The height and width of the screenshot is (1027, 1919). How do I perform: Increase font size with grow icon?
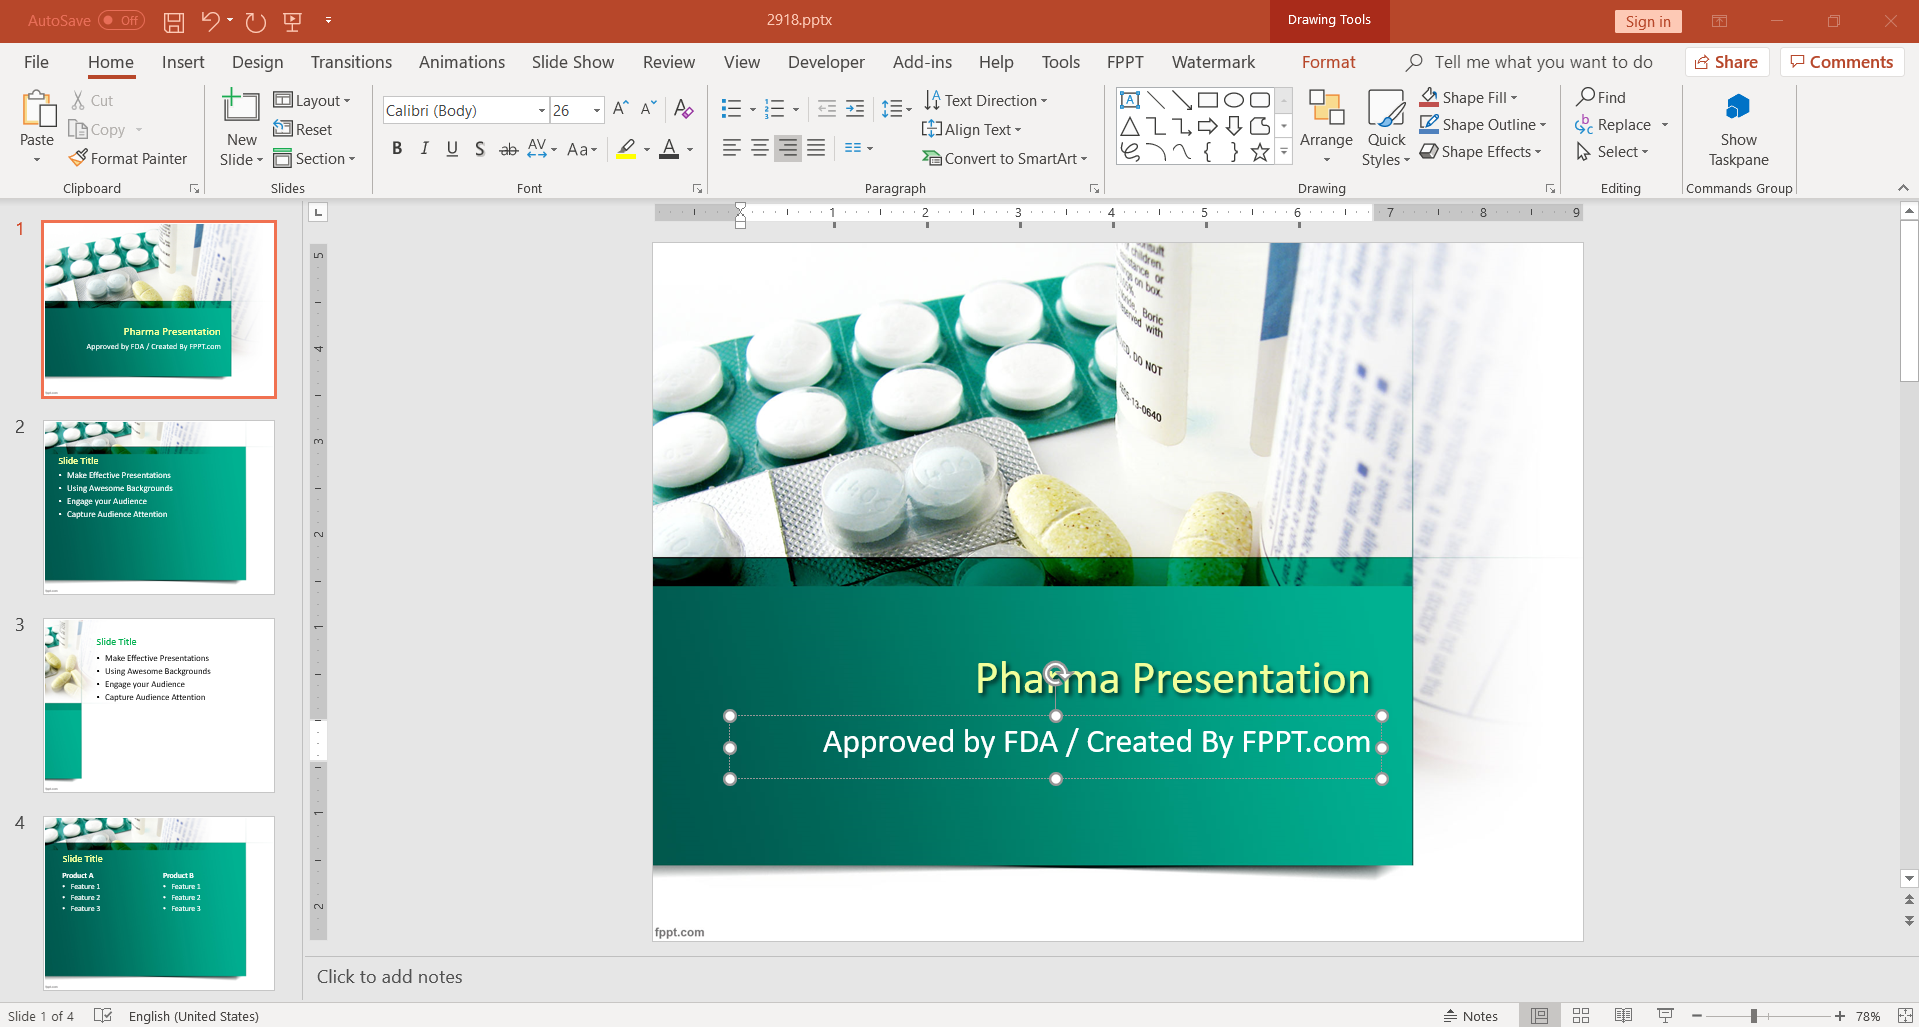620,109
